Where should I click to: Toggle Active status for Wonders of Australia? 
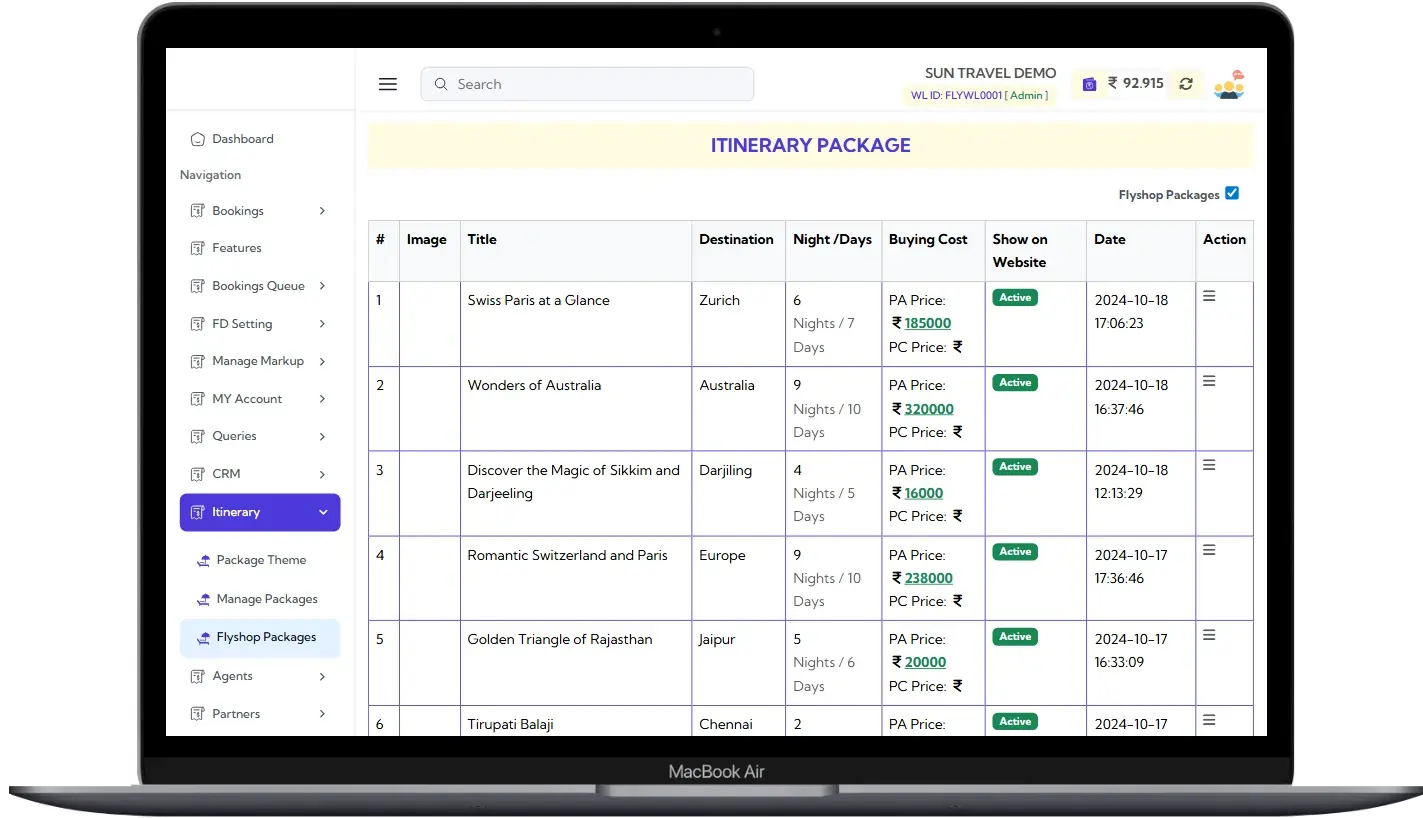tap(1014, 382)
